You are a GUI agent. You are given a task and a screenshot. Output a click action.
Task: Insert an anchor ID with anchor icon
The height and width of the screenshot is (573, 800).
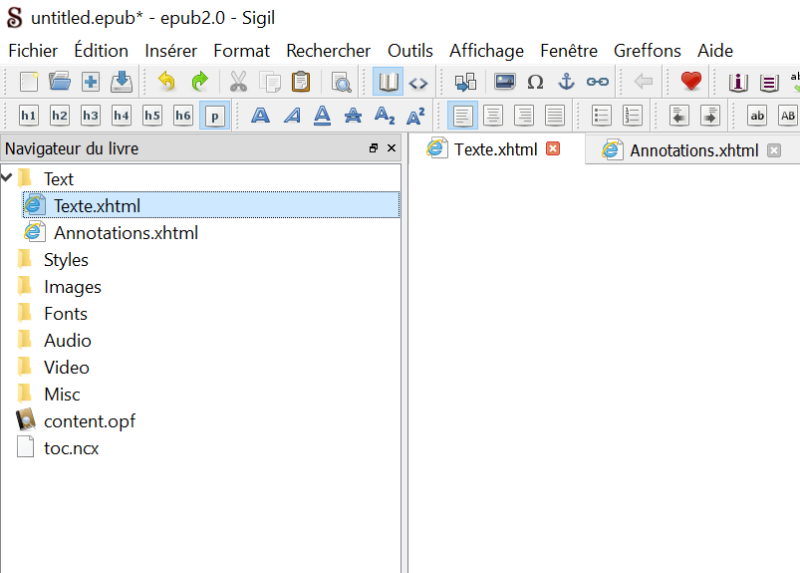click(x=566, y=82)
